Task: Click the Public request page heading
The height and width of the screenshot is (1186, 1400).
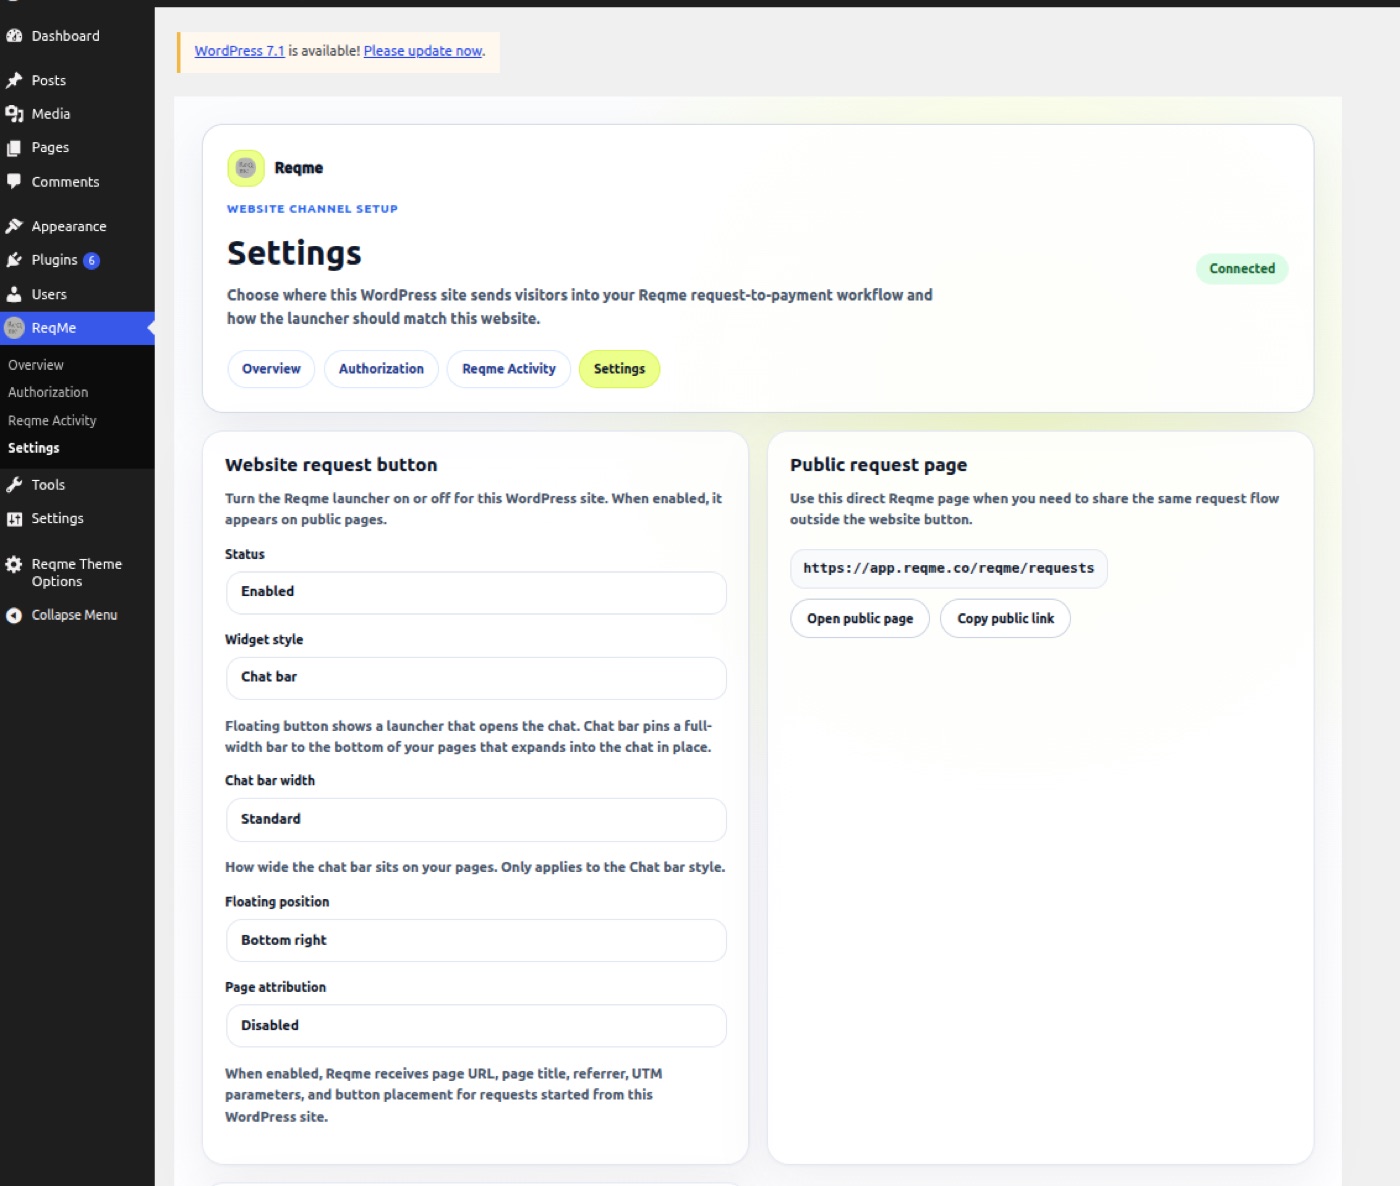Action: pos(878,465)
